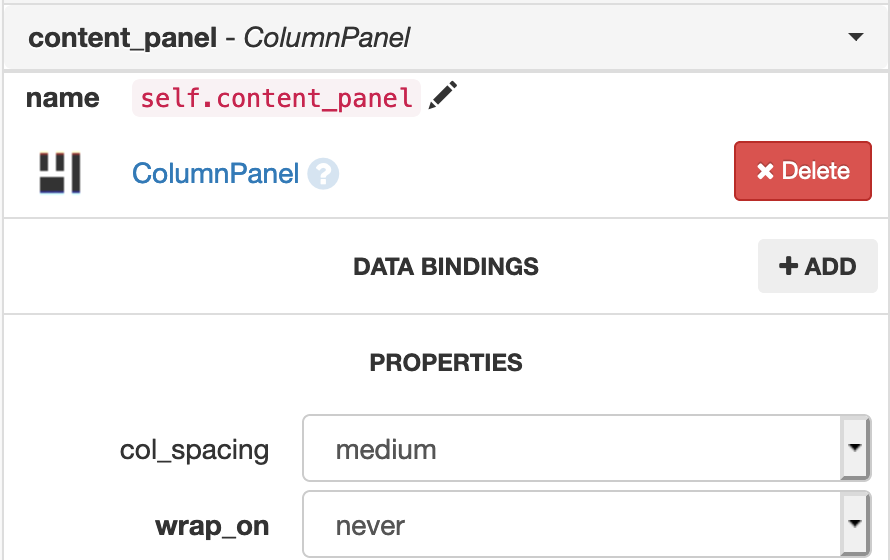Click the pencil icon to rename content_panel
This screenshot has height=560, width=890.
tap(442, 95)
